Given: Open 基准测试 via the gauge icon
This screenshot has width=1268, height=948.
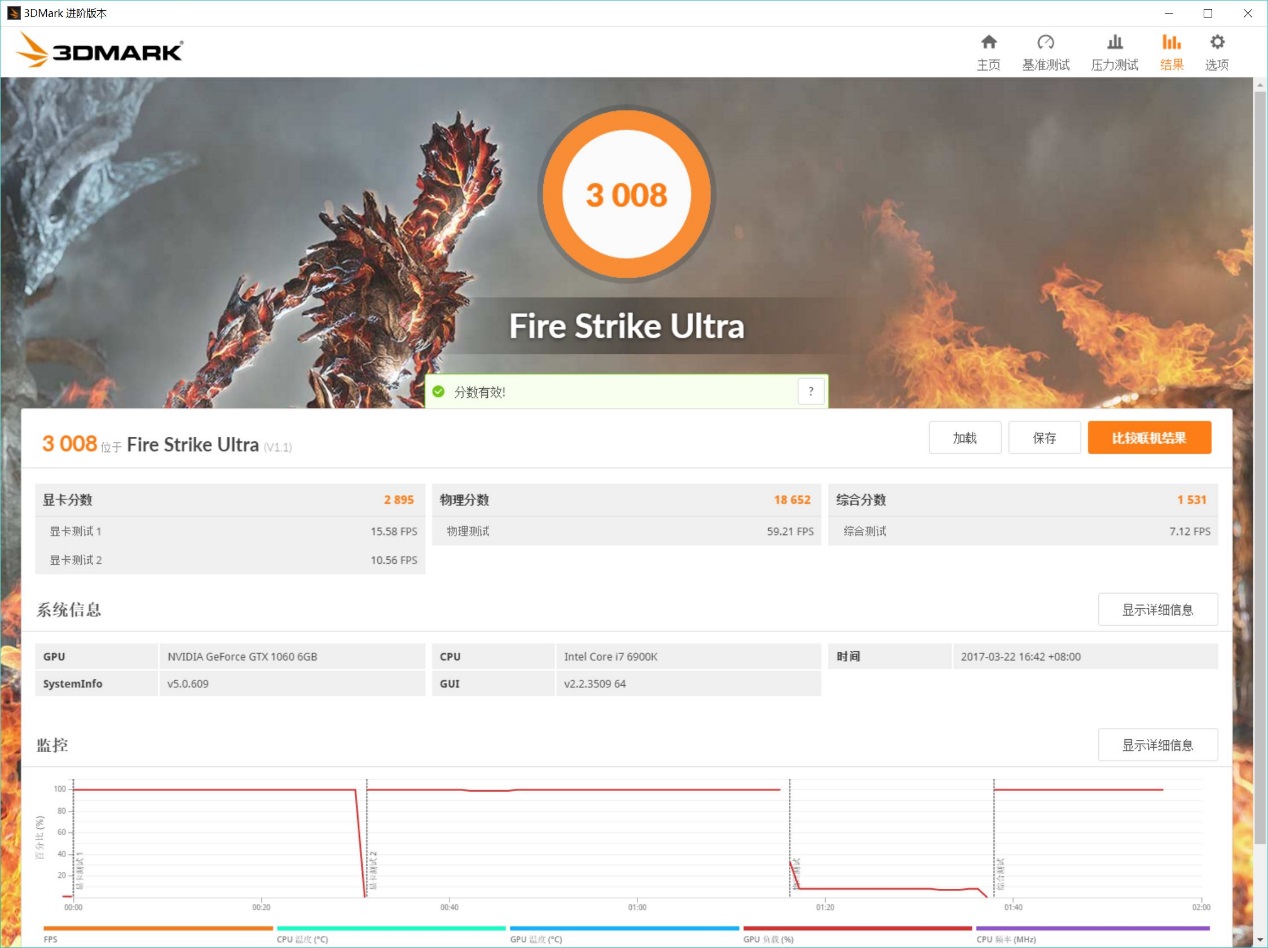Looking at the screenshot, I should (1045, 43).
